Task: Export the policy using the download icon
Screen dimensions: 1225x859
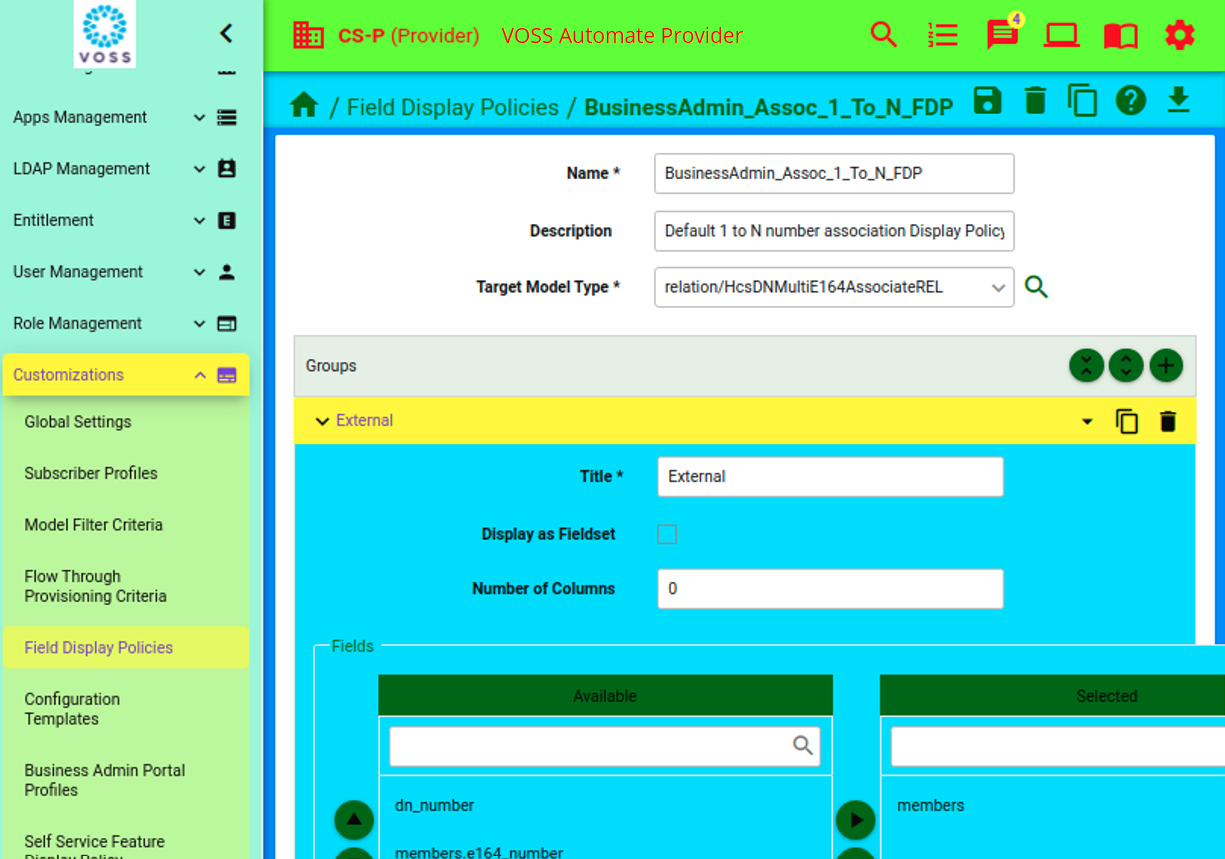Action: (1178, 100)
